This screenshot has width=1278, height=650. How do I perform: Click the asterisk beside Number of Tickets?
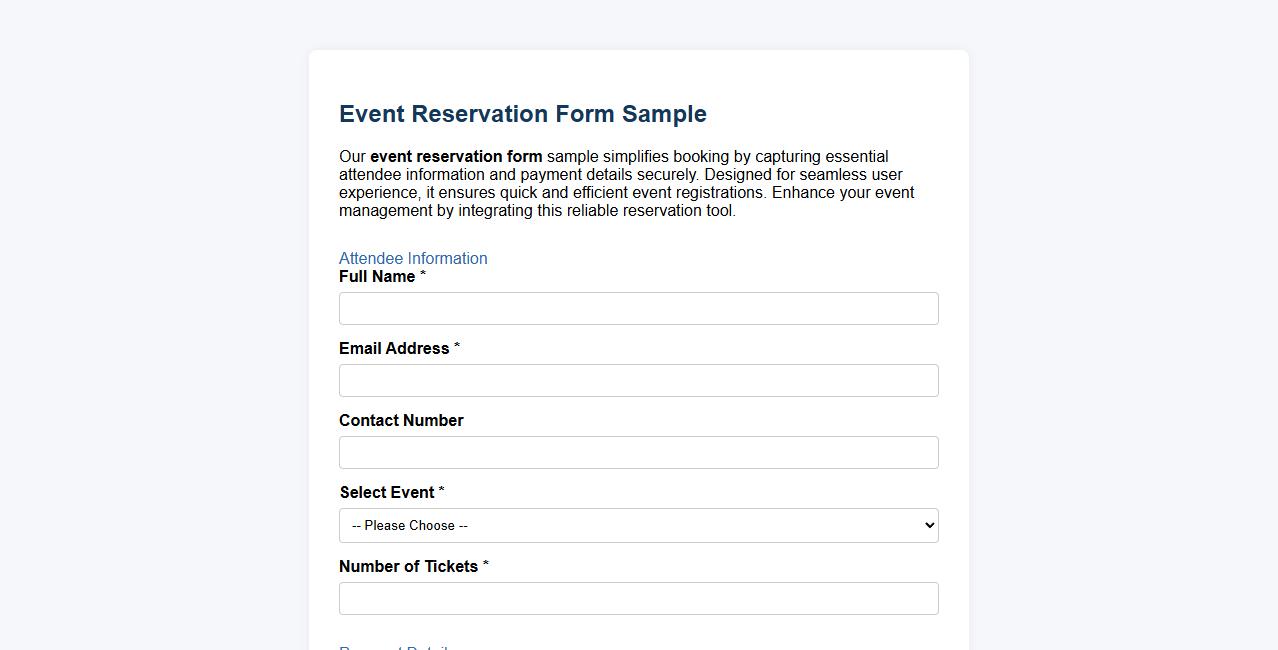(x=485, y=566)
